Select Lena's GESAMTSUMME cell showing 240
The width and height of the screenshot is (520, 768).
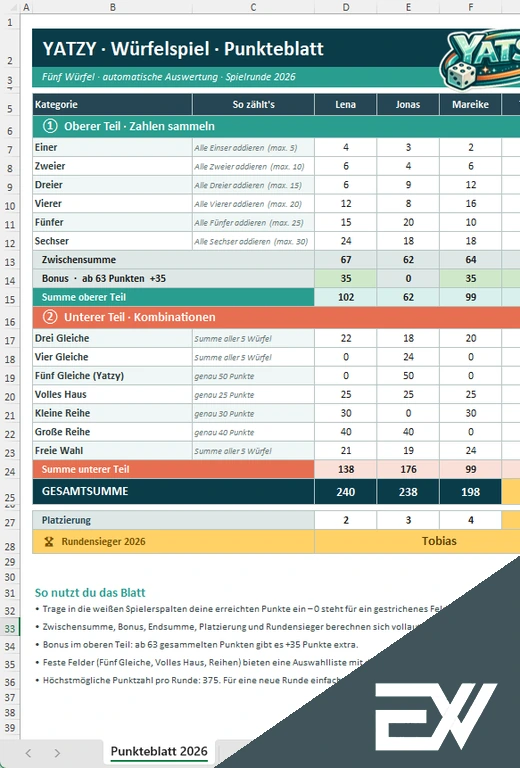click(346, 492)
